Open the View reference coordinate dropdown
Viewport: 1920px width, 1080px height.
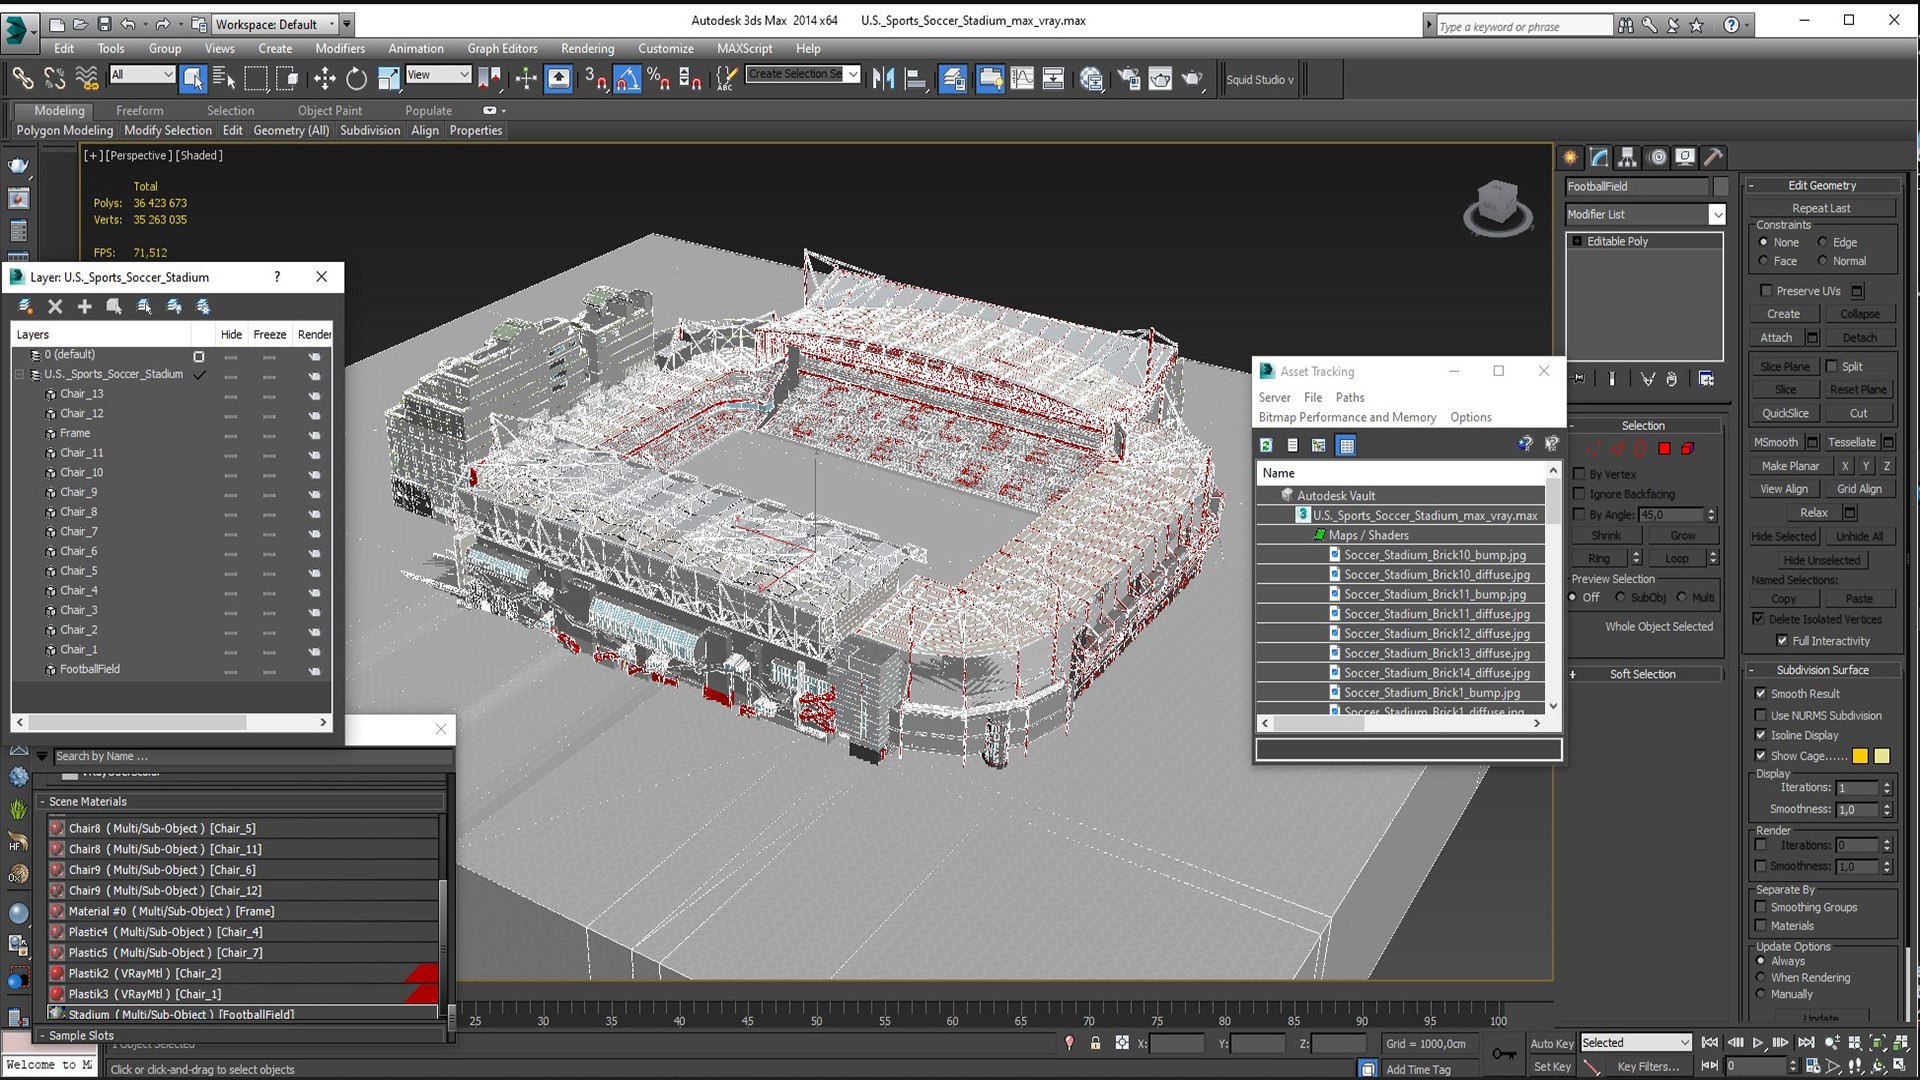pyautogui.click(x=438, y=74)
